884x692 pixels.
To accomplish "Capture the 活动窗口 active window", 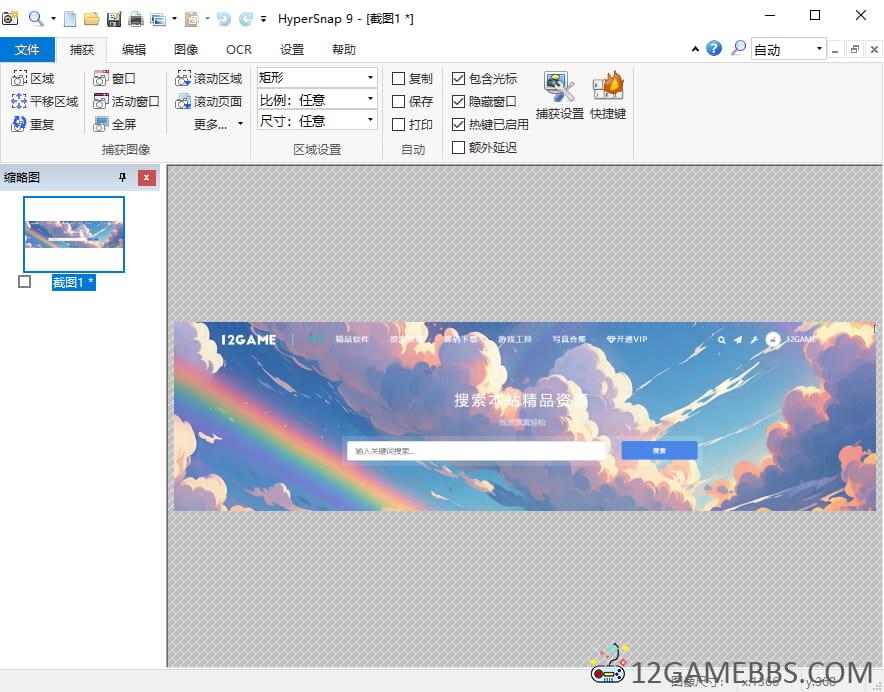I will pos(126,102).
